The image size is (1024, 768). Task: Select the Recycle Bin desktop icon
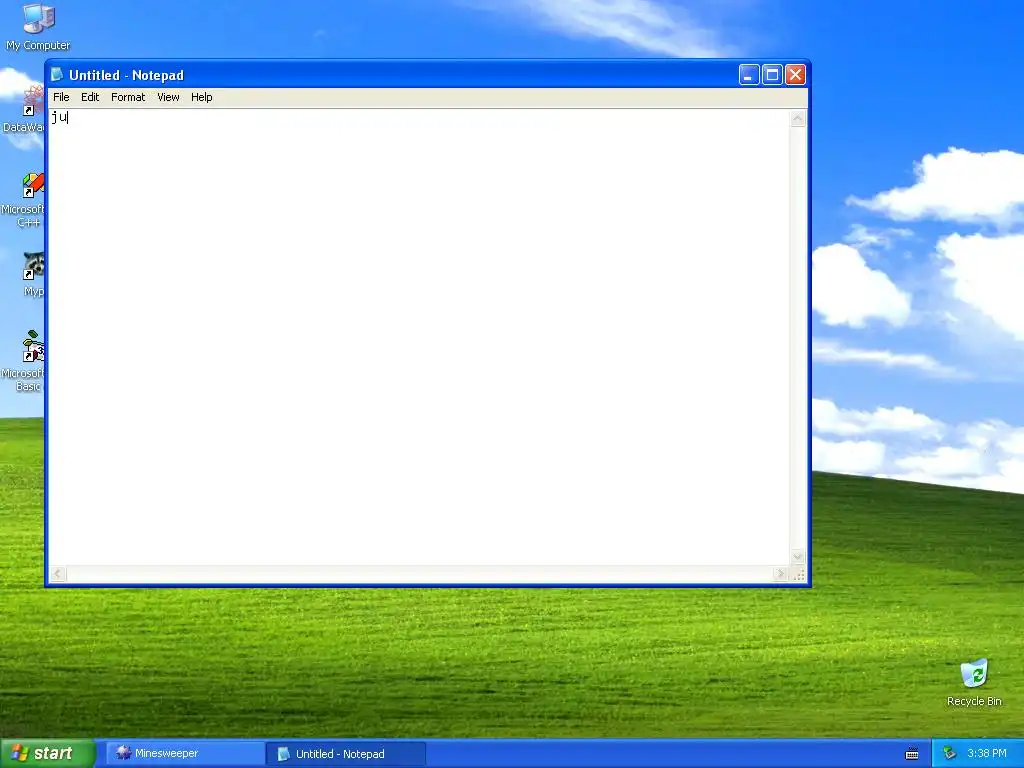974,682
